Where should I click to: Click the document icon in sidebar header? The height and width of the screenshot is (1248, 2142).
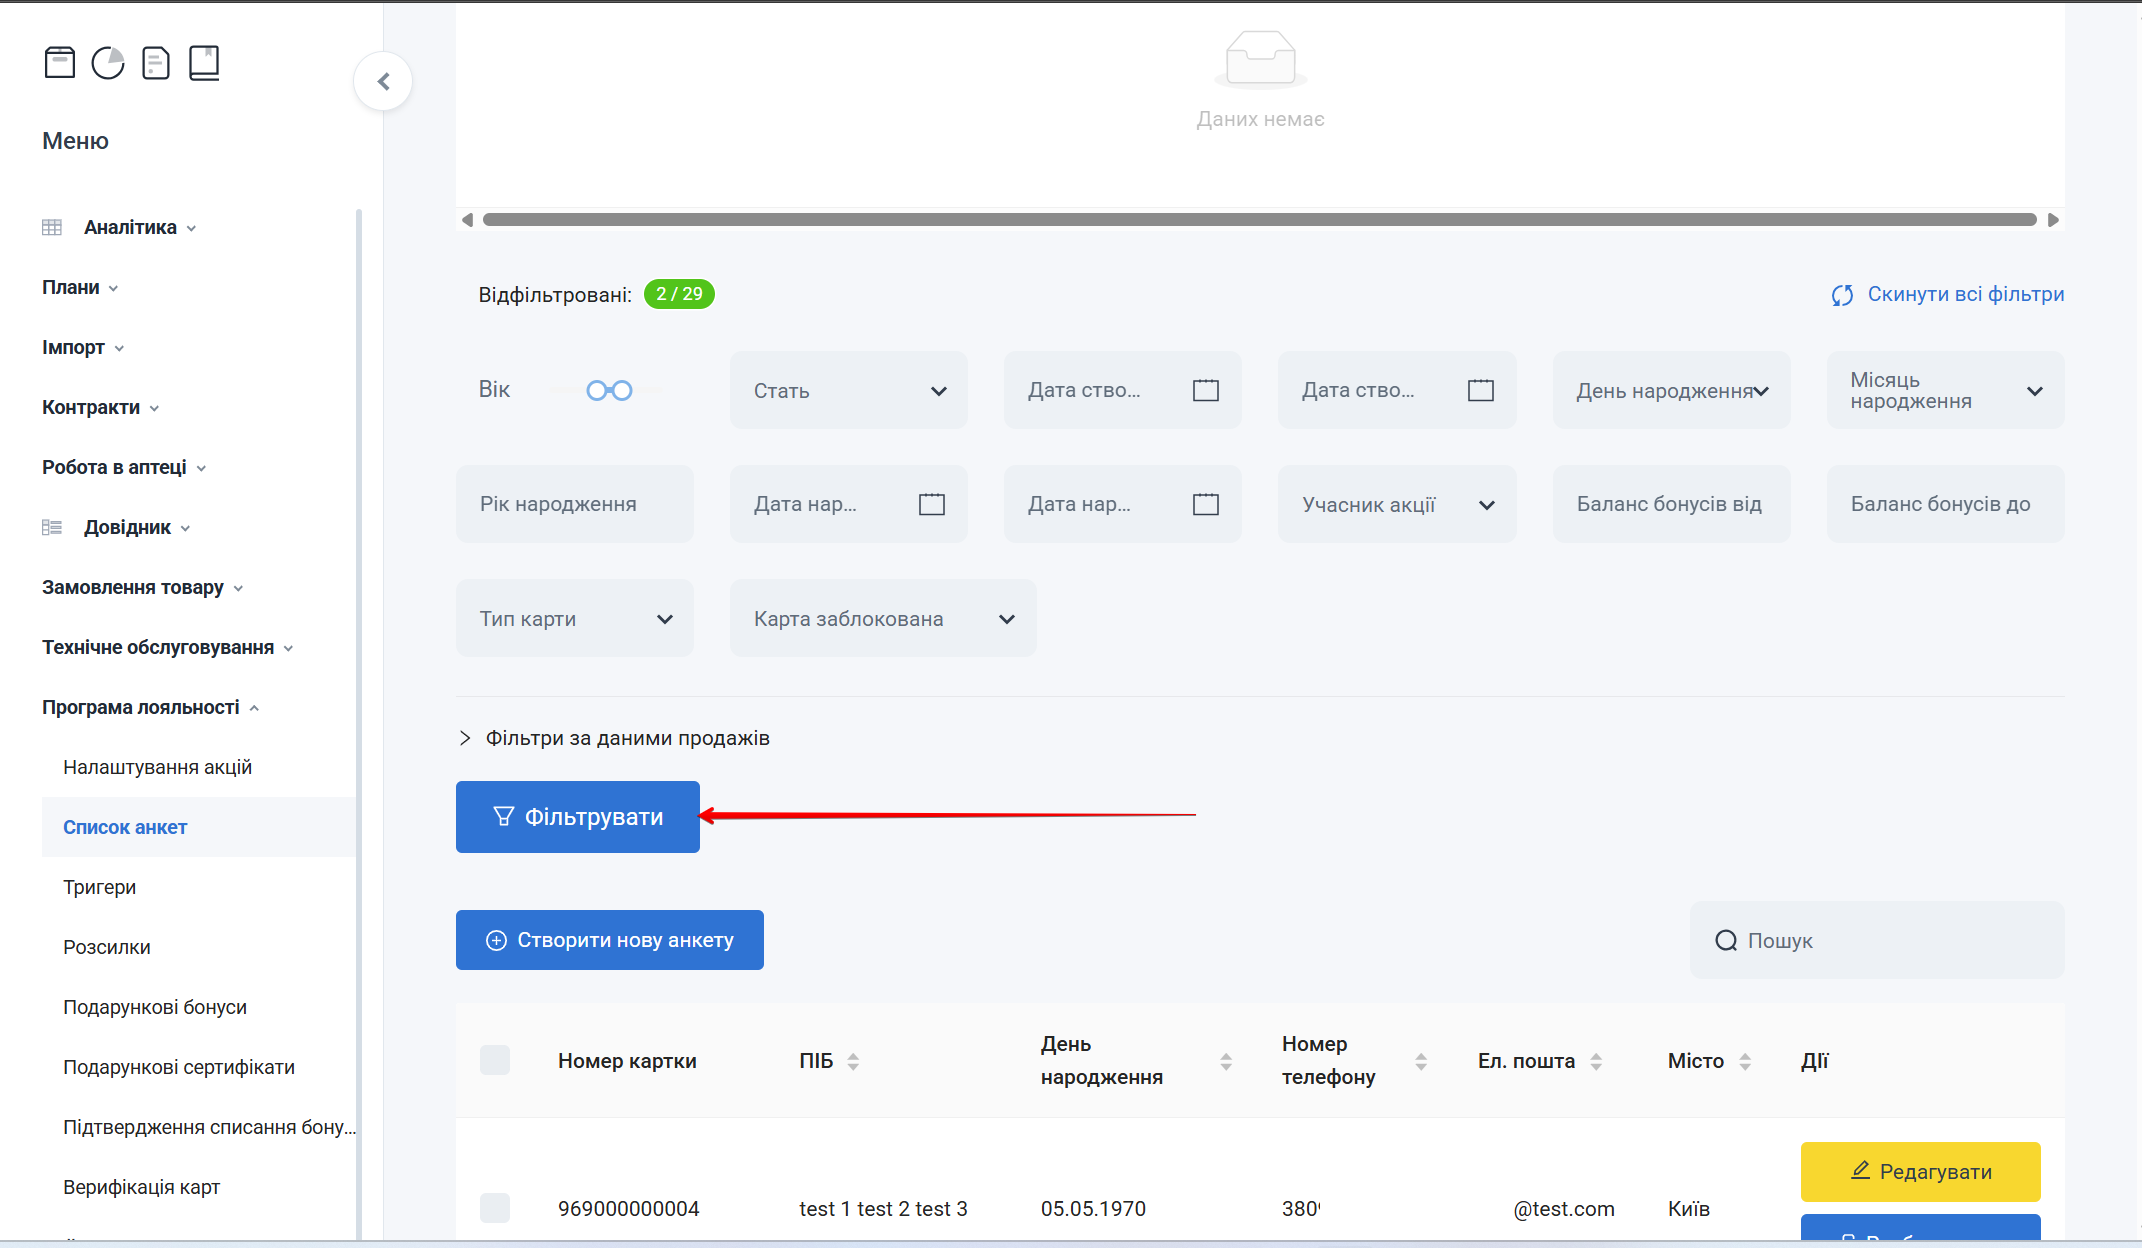[x=156, y=63]
